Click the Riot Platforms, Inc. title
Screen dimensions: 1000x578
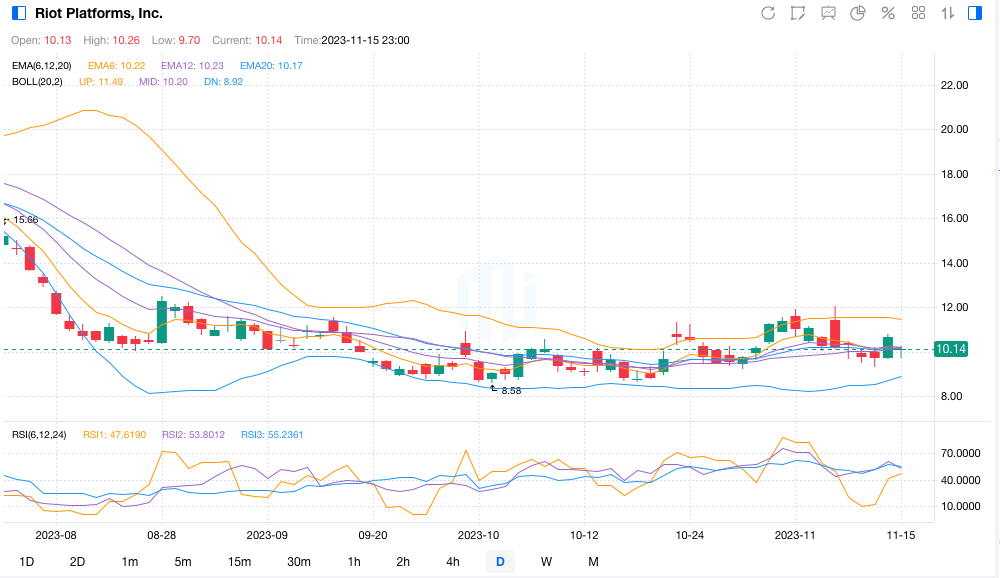click(x=98, y=13)
